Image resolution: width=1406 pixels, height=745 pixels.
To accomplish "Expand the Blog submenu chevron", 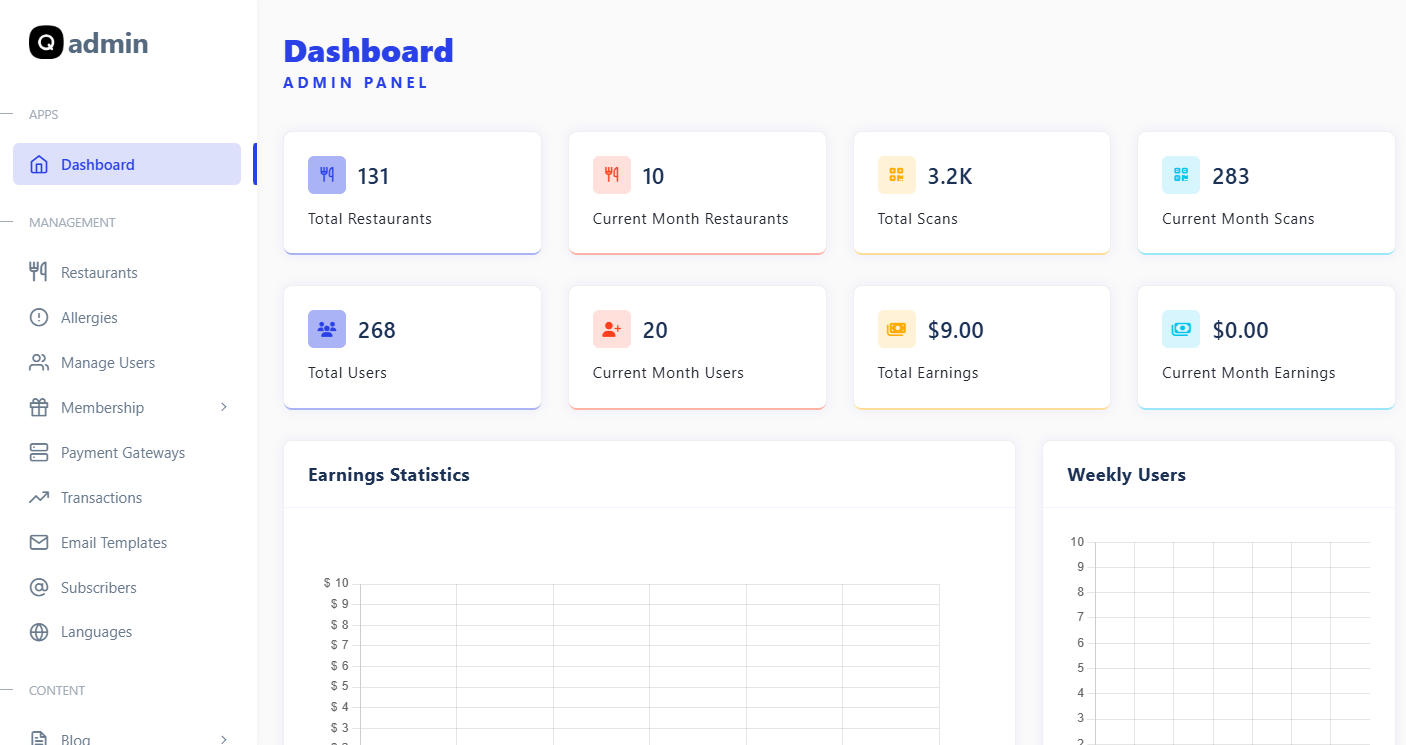I will (224, 739).
